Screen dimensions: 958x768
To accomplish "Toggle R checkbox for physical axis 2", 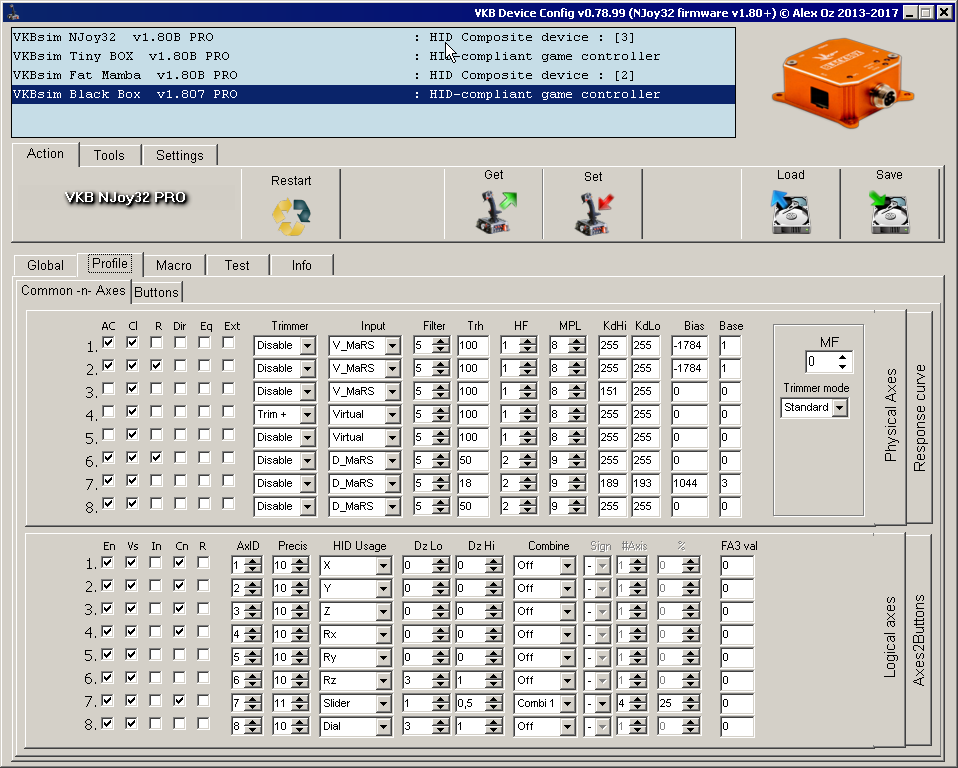I will [x=156, y=365].
